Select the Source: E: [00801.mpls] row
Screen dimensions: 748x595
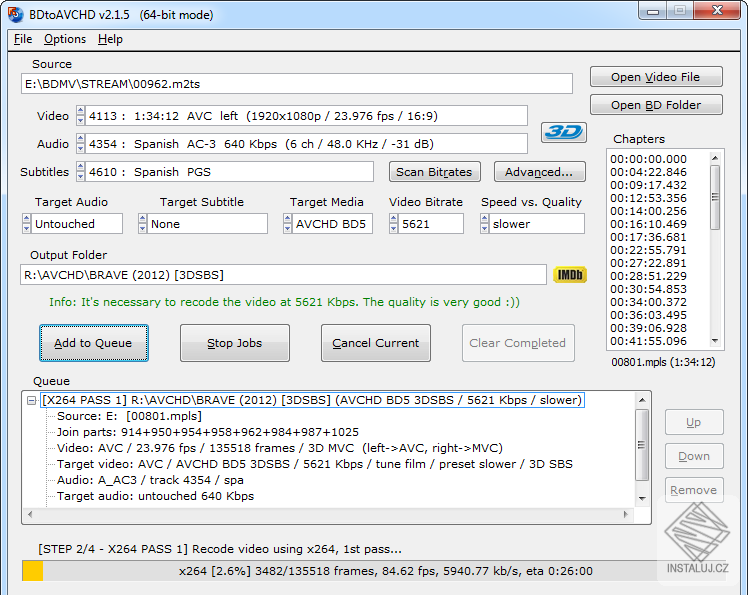click(x=129, y=416)
